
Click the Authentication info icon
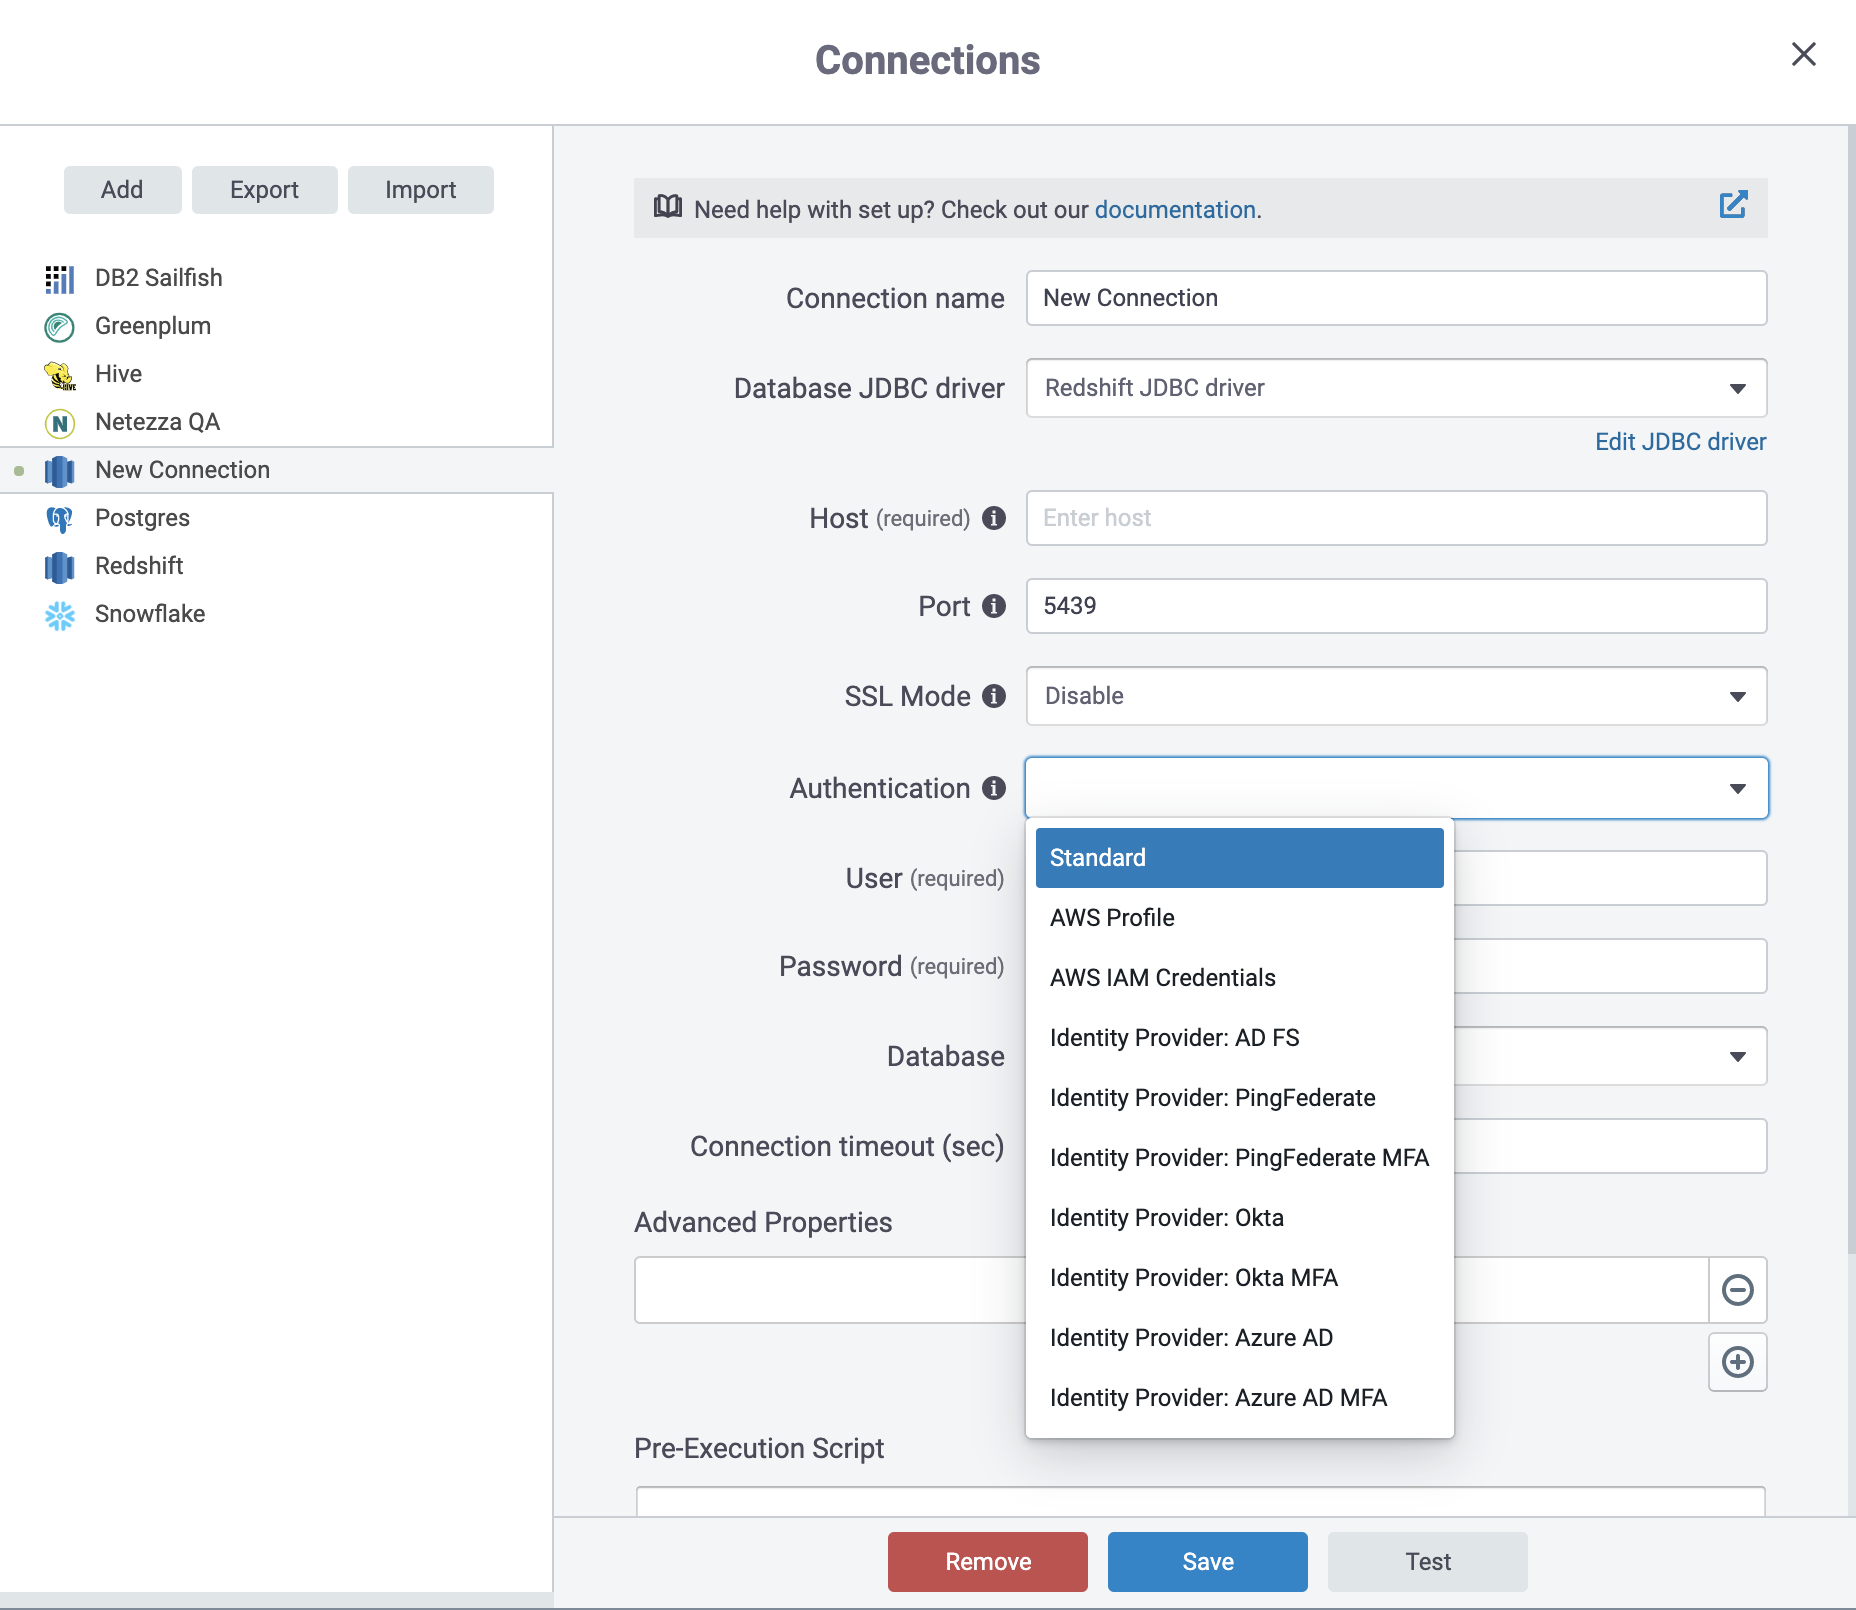point(994,789)
